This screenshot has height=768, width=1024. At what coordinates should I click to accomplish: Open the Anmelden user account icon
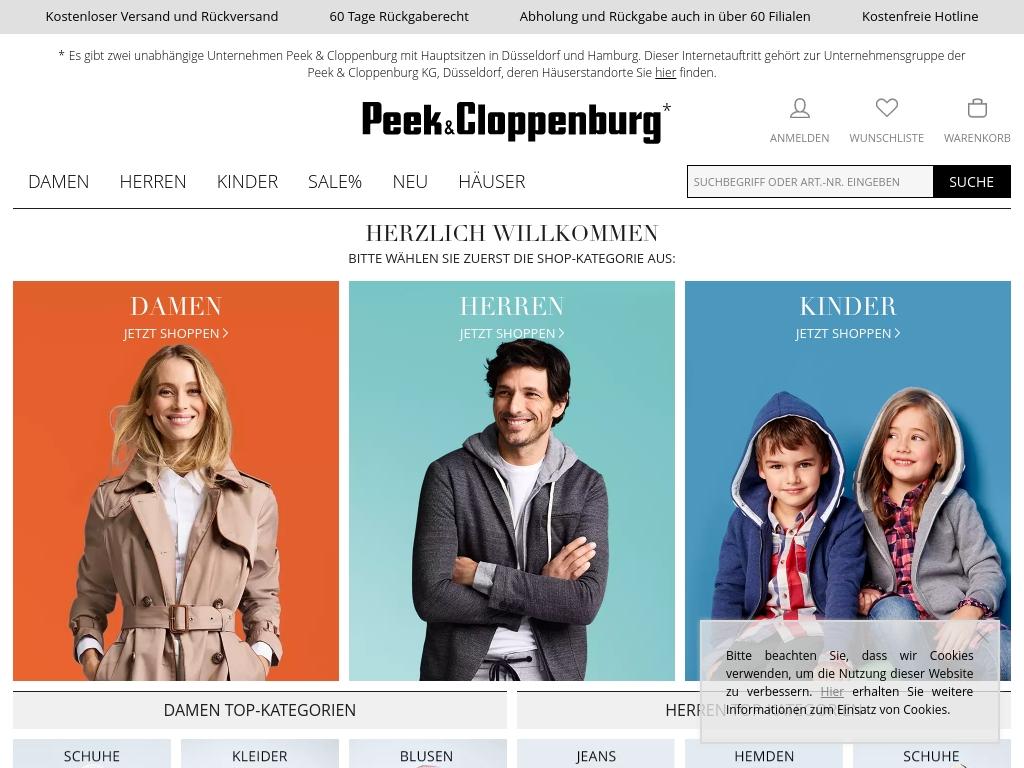click(799, 108)
